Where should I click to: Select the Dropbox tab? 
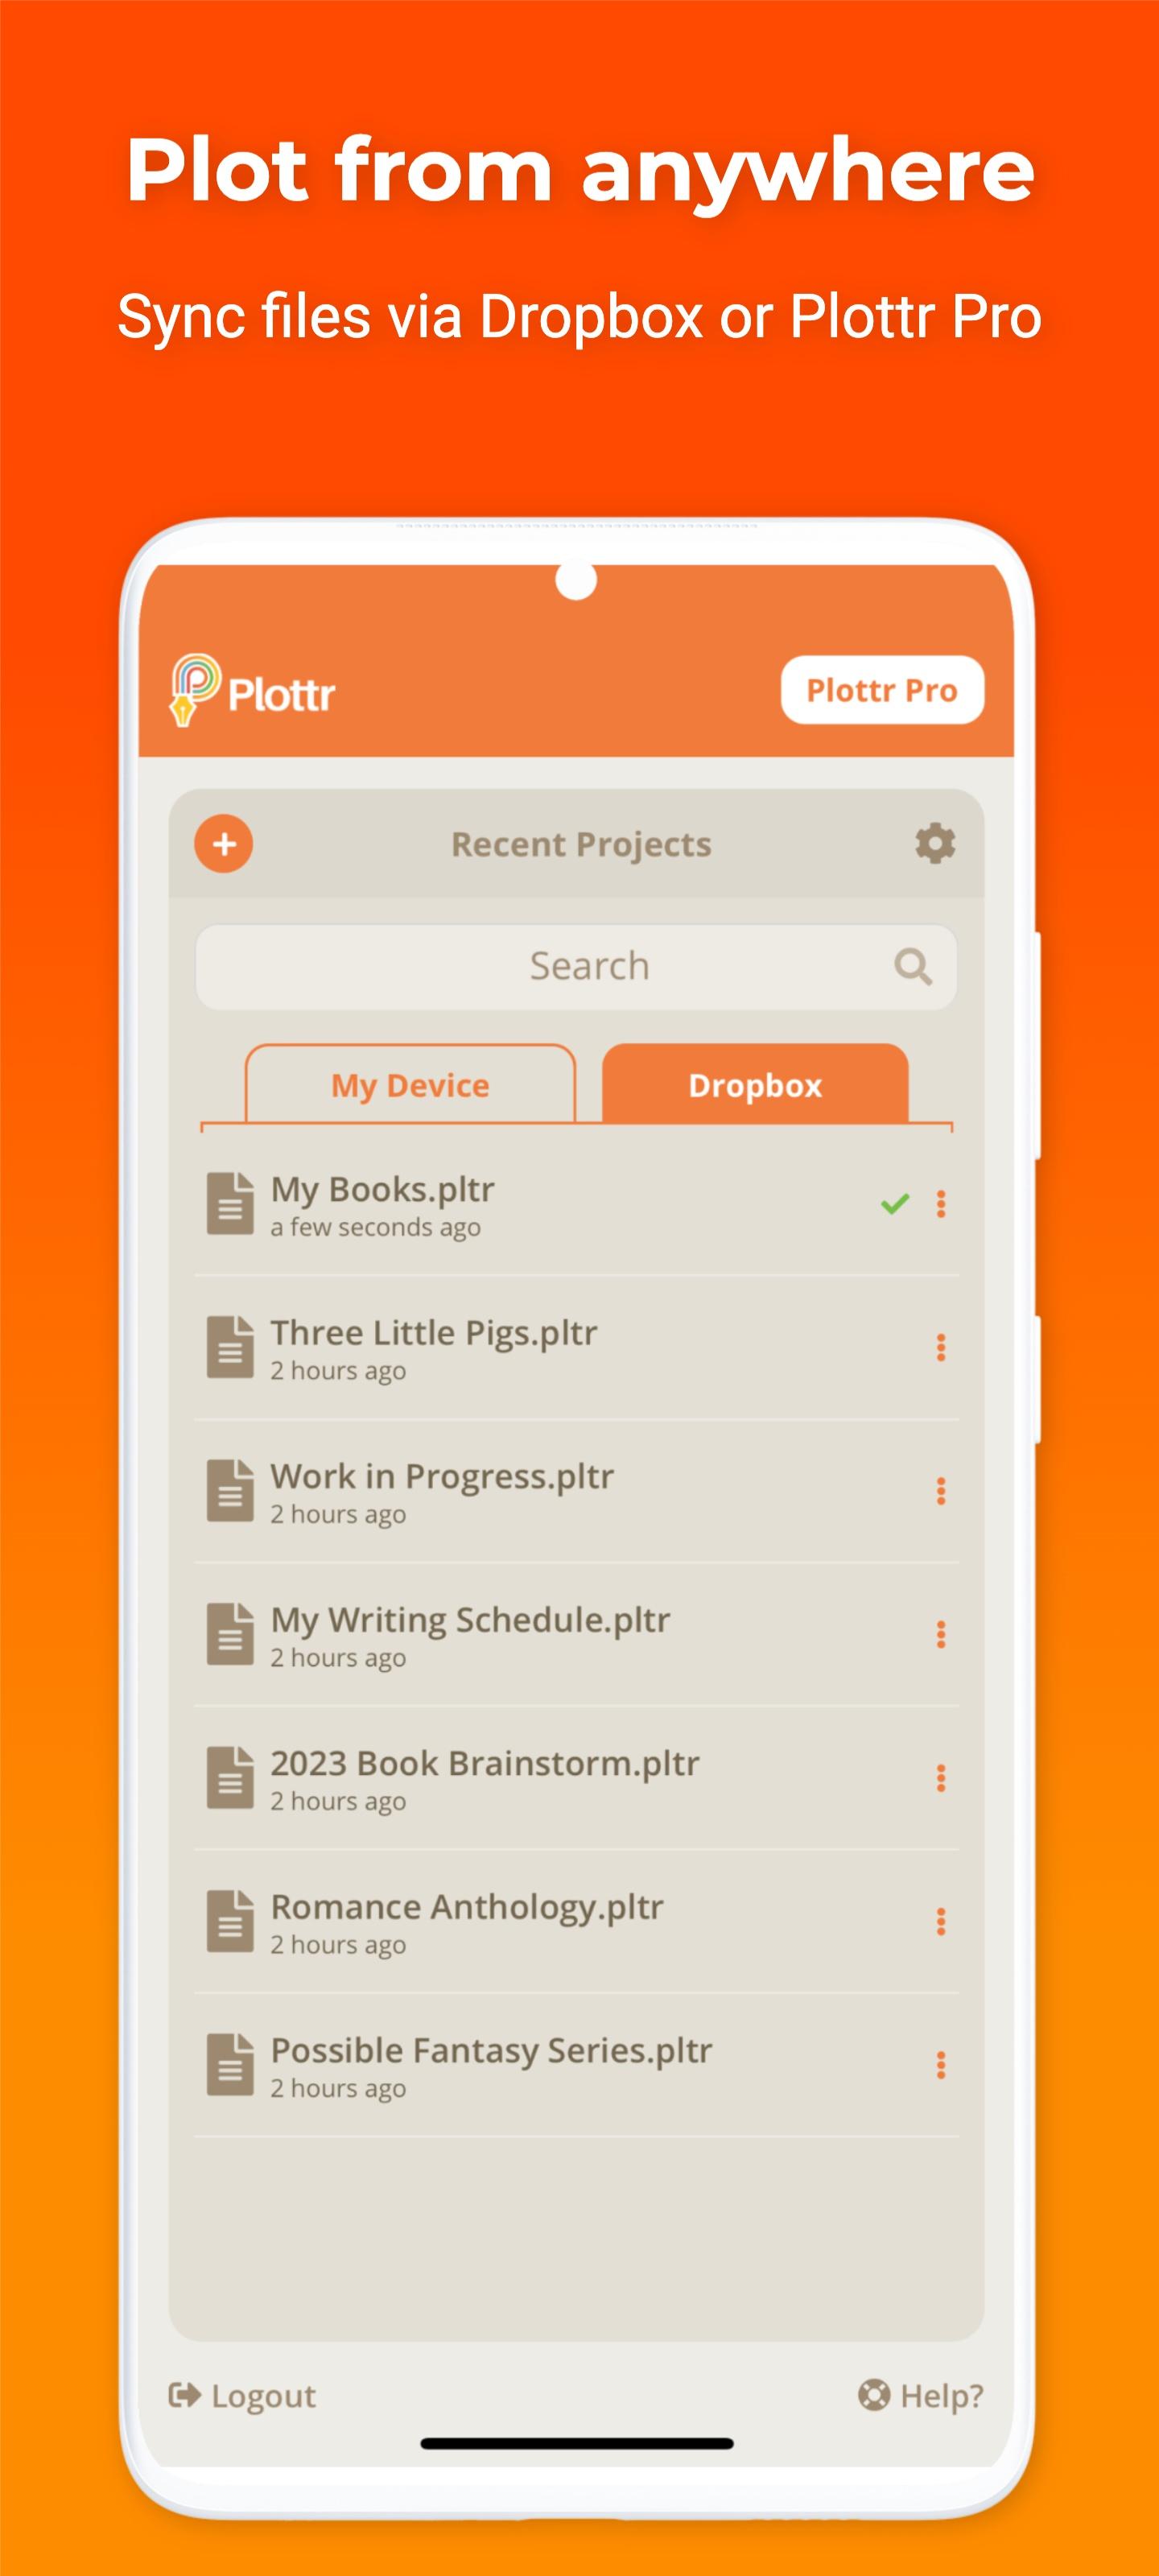pyautogui.click(x=755, y=1084)
